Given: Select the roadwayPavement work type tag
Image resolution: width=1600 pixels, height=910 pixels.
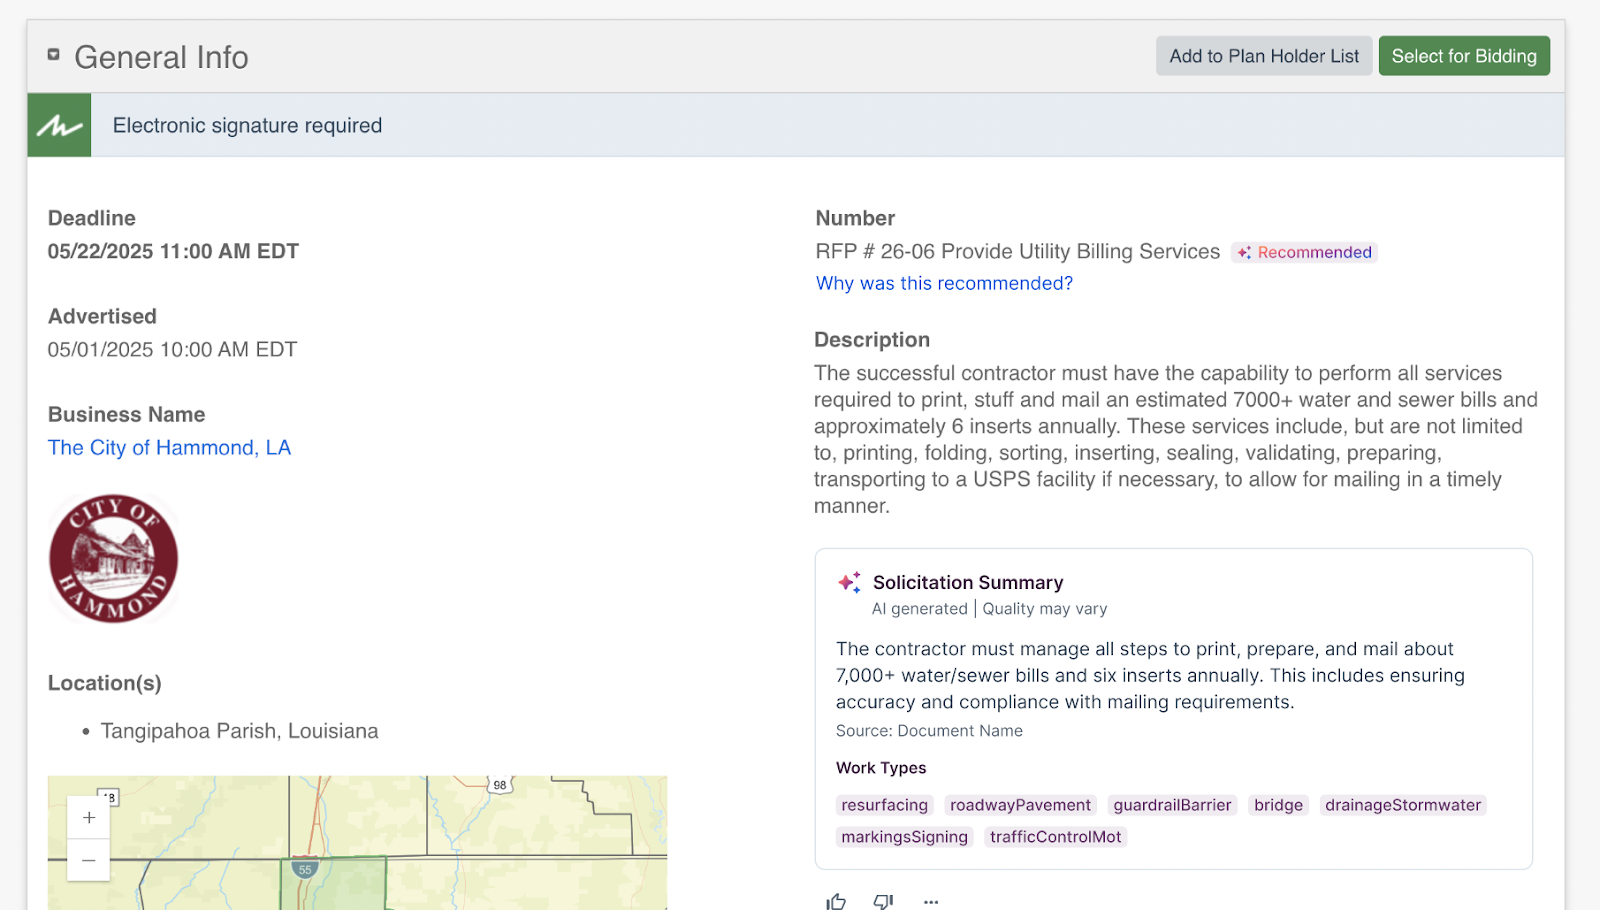Looking at the screenshot, I should click(x=1020, y=805).
